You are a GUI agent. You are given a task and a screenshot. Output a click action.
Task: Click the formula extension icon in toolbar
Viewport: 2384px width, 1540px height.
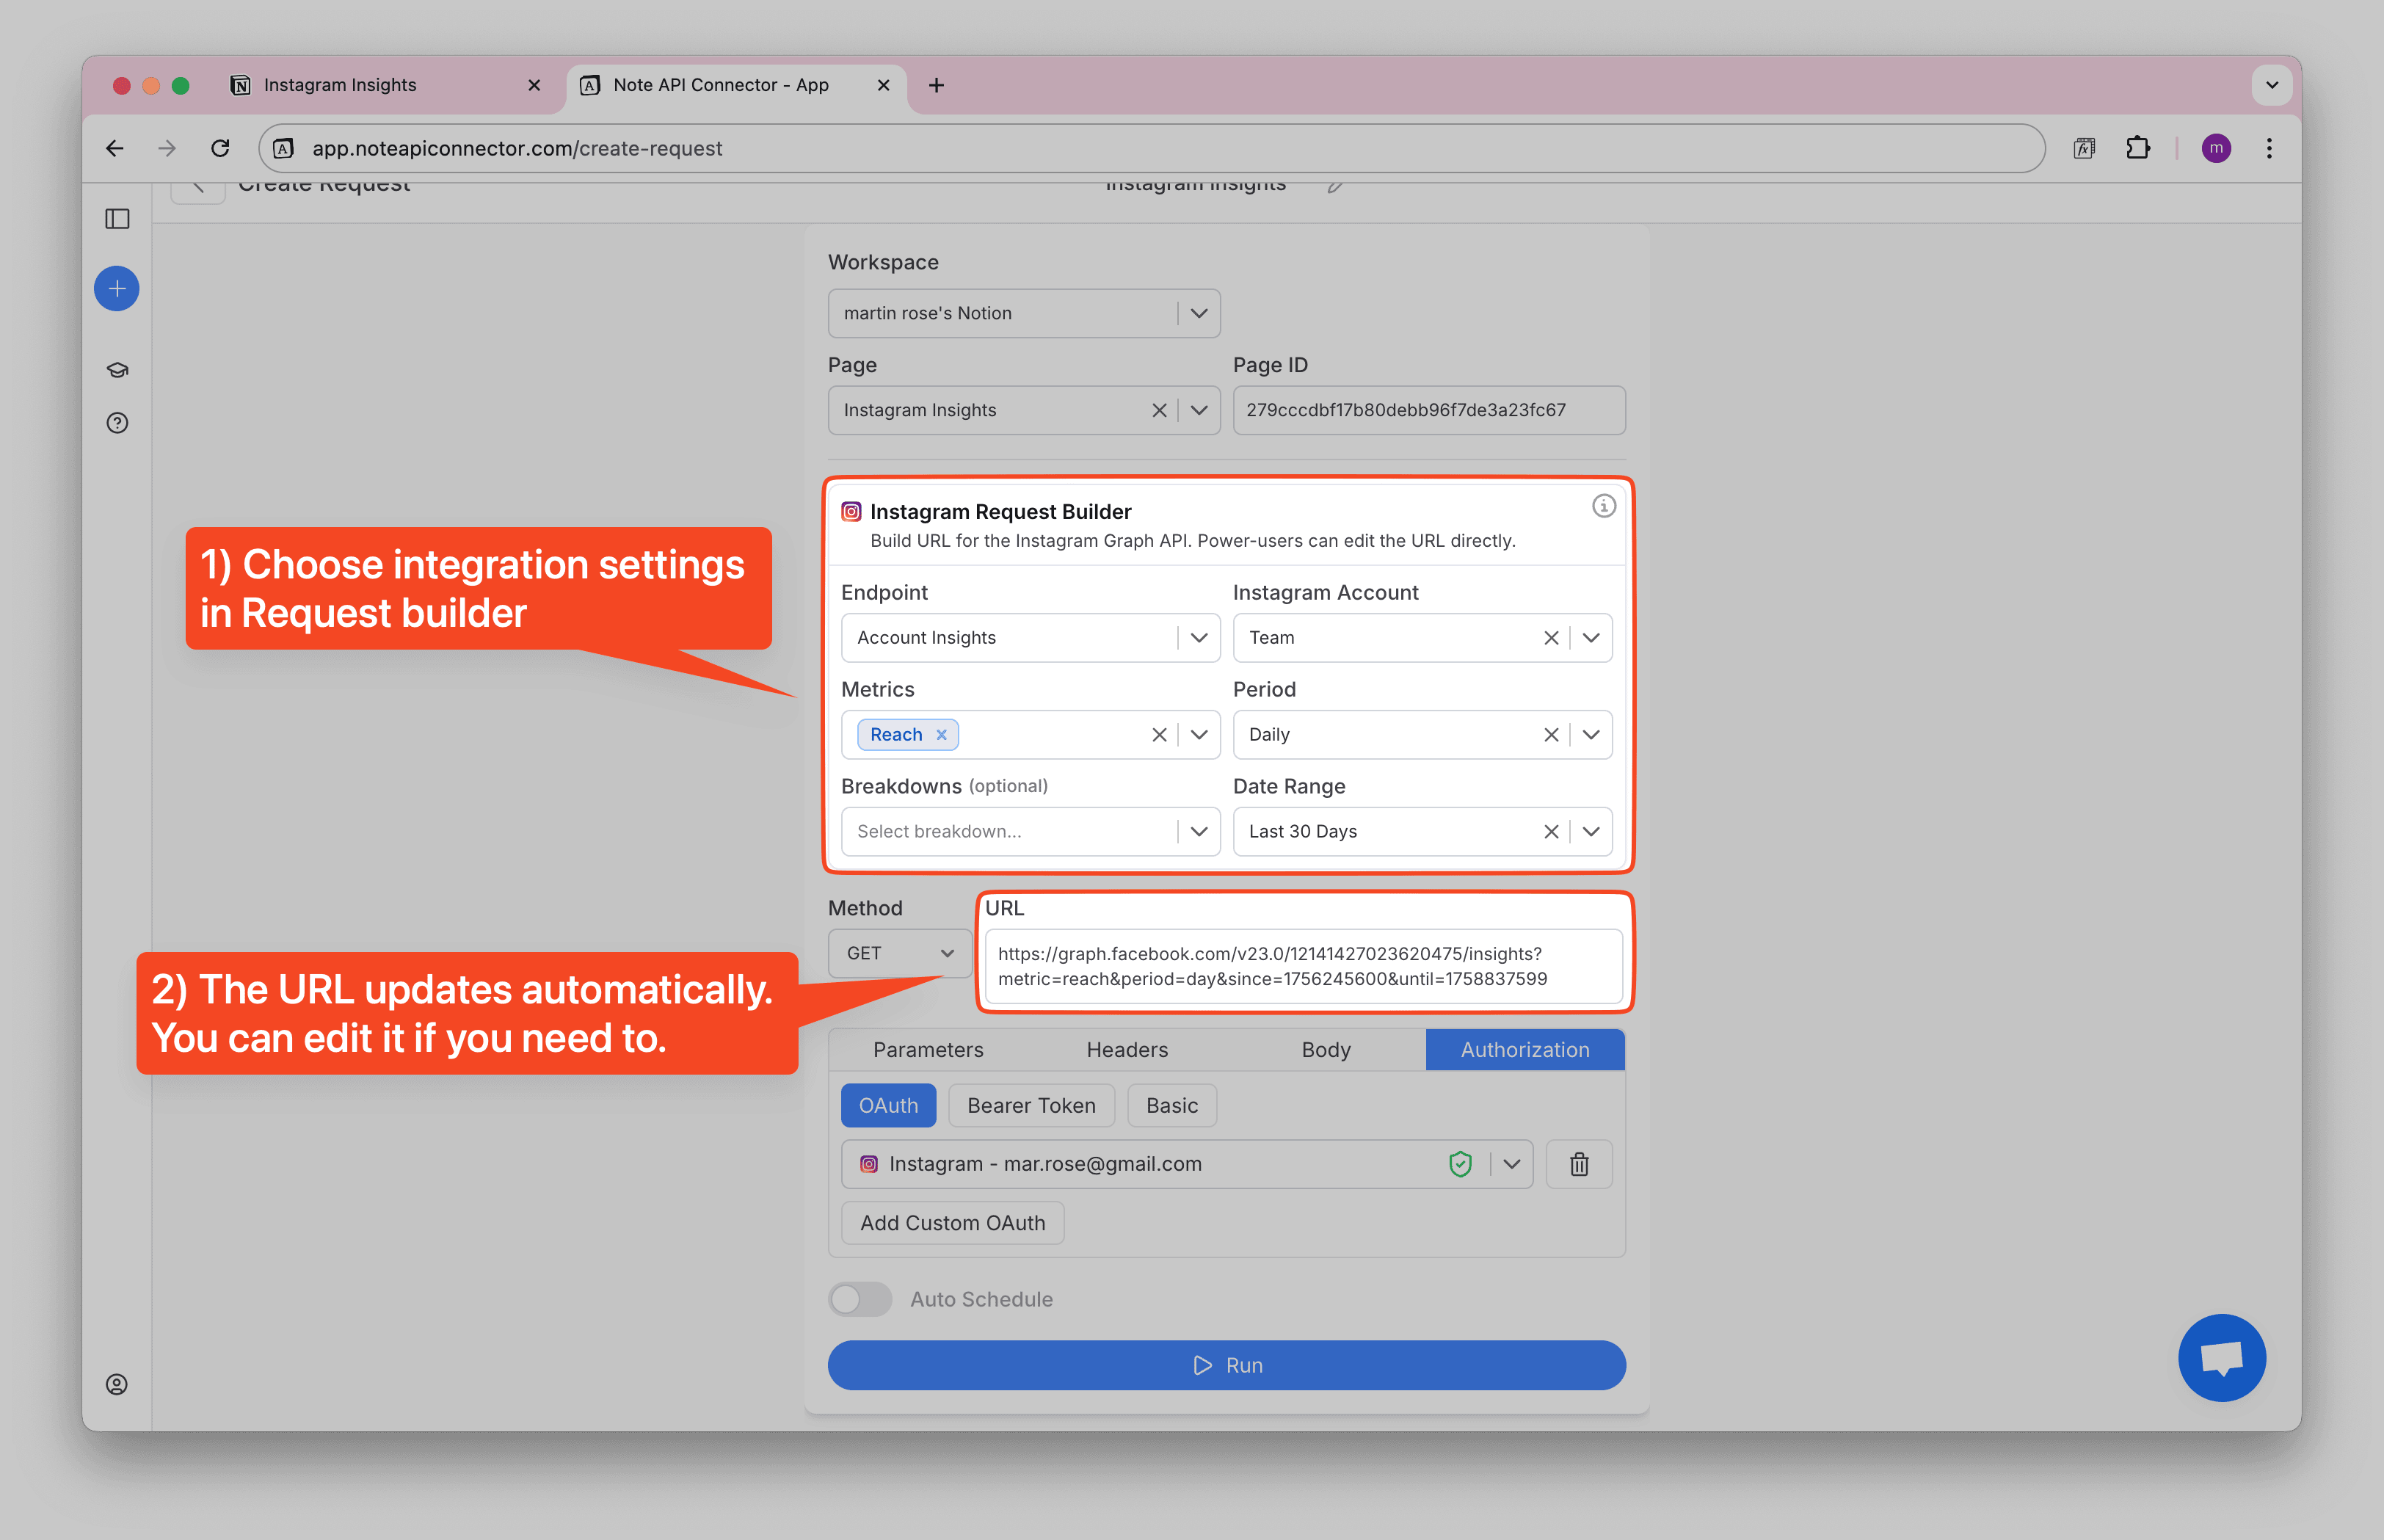[2084, 148]
